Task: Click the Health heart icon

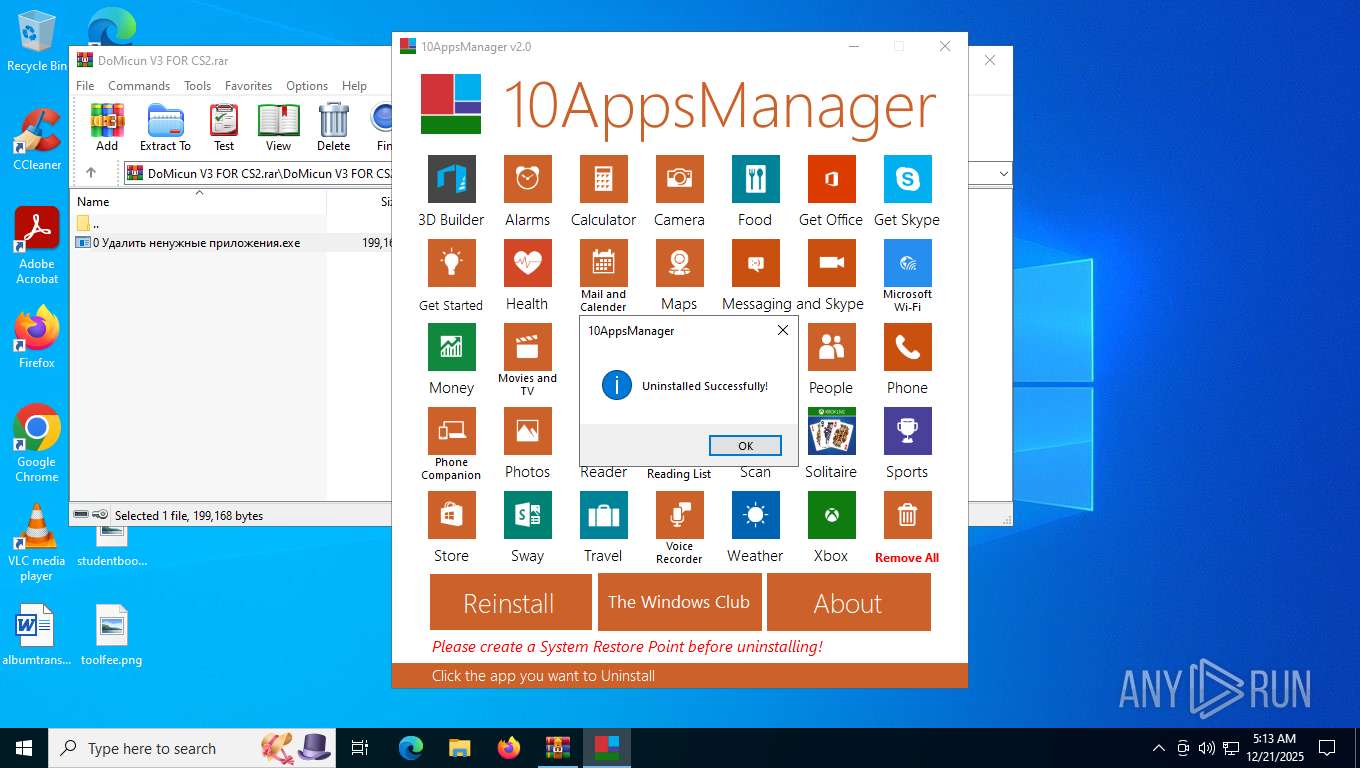Action: tap(527, 263)
